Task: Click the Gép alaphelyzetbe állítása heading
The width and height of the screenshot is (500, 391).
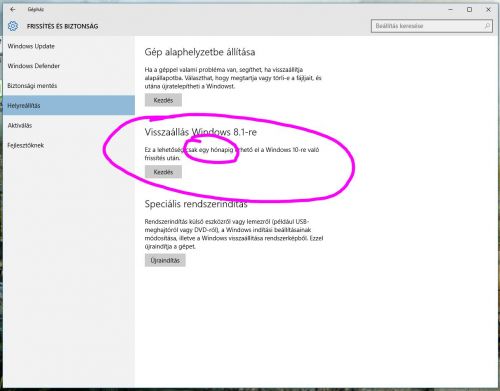Action: 200,52
